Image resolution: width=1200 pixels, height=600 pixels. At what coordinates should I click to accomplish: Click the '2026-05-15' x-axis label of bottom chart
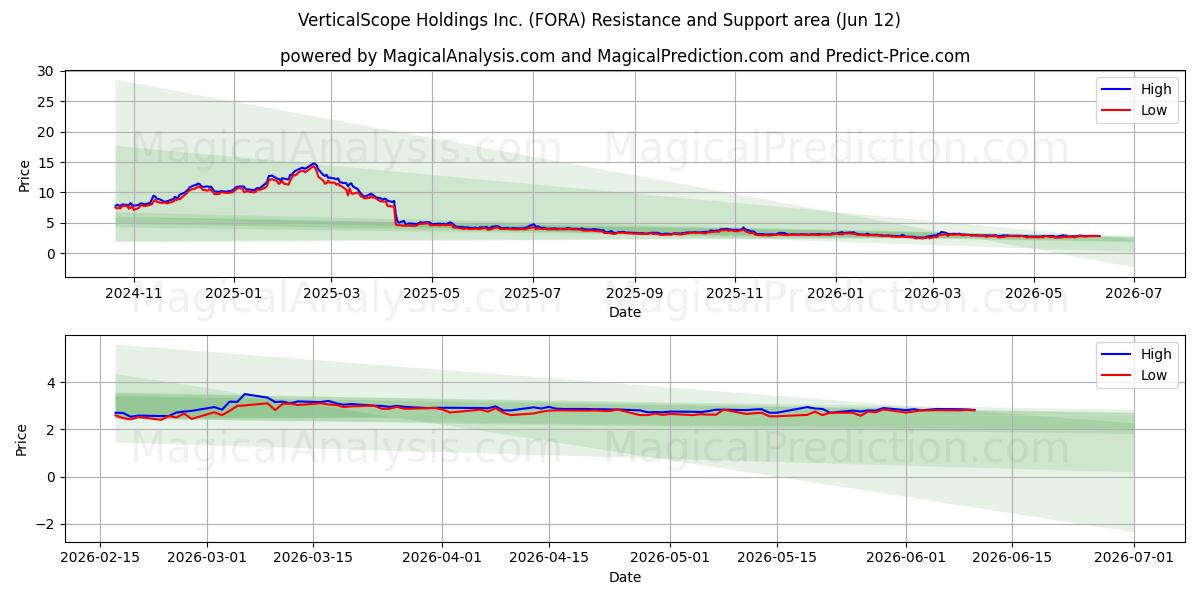coord(777,557)
